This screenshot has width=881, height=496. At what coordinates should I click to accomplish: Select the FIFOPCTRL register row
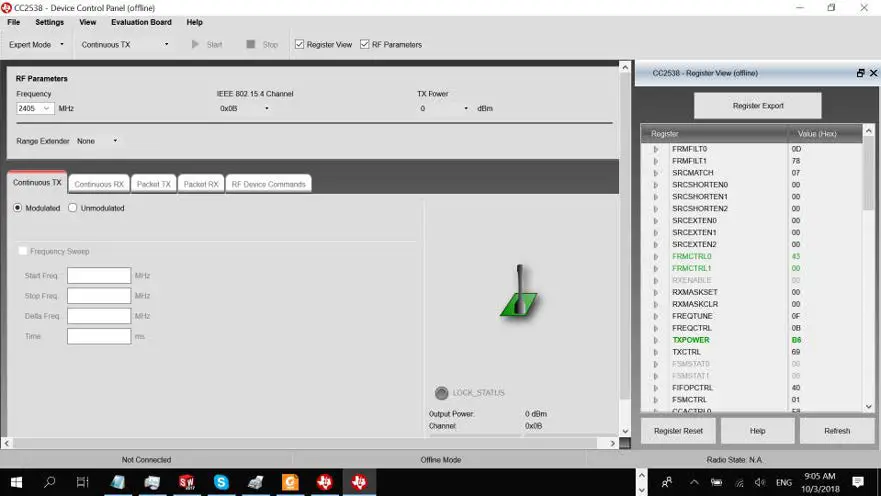coord(753,388)
